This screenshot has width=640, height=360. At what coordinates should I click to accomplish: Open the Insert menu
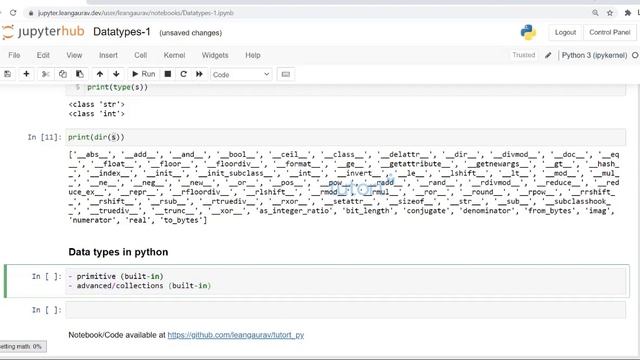click(x=108, y=55)
